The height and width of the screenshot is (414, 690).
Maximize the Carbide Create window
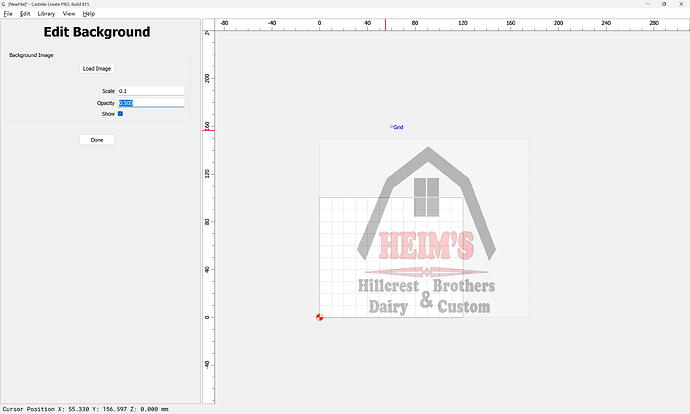(664, 4)
